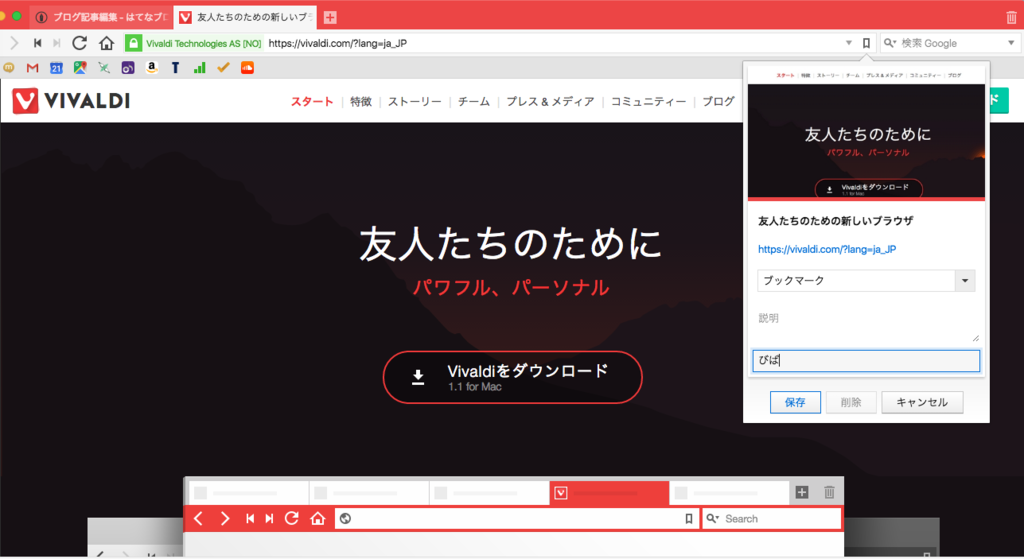
Task: Open the 特徴 menu item
Action: point(360,102)
